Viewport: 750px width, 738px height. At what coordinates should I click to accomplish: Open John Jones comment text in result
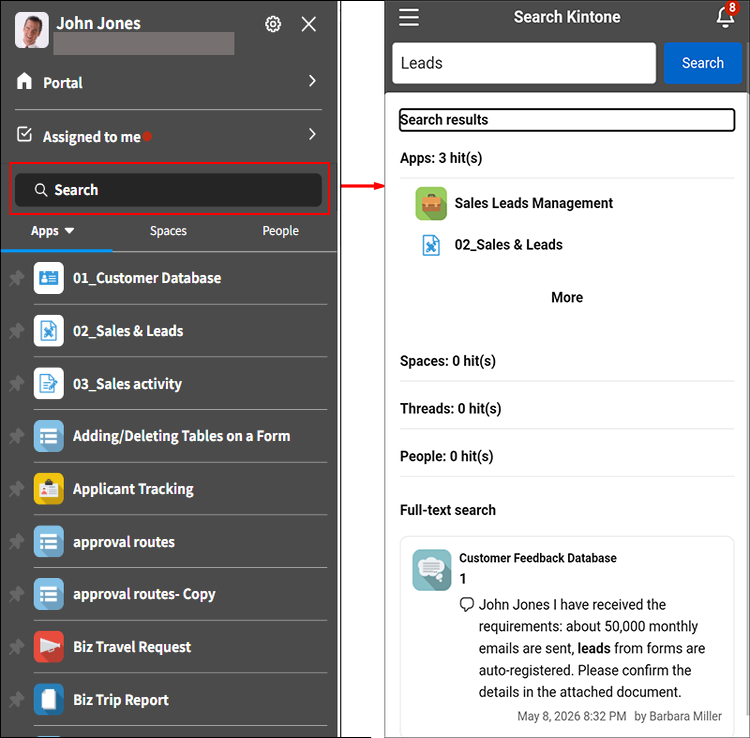[592, 648]
